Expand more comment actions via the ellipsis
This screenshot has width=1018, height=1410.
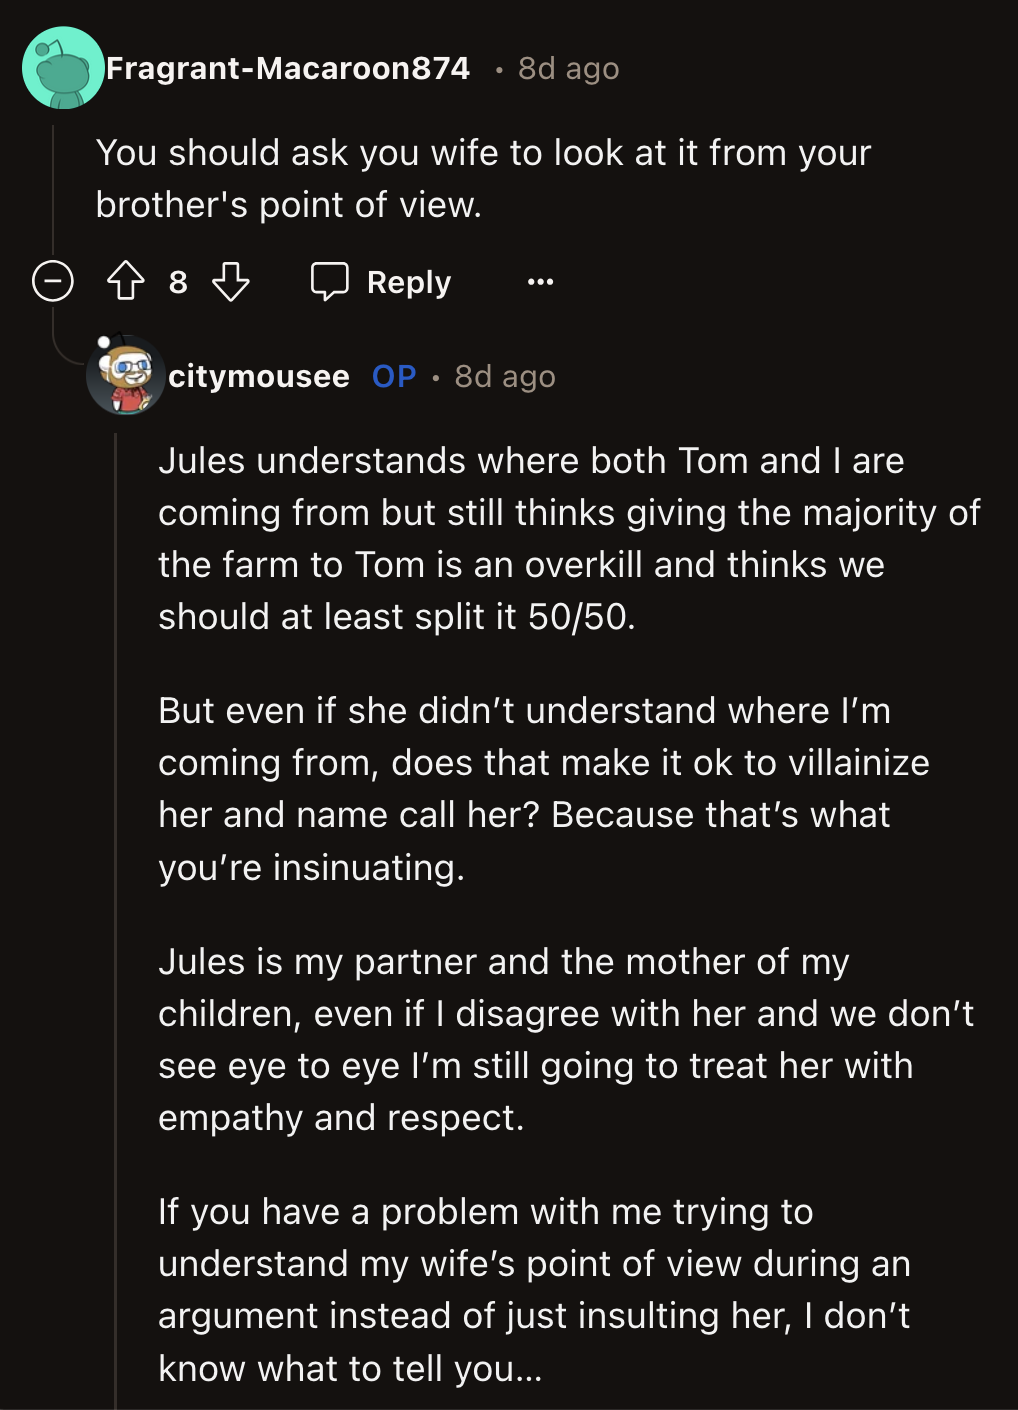[539, 283]
